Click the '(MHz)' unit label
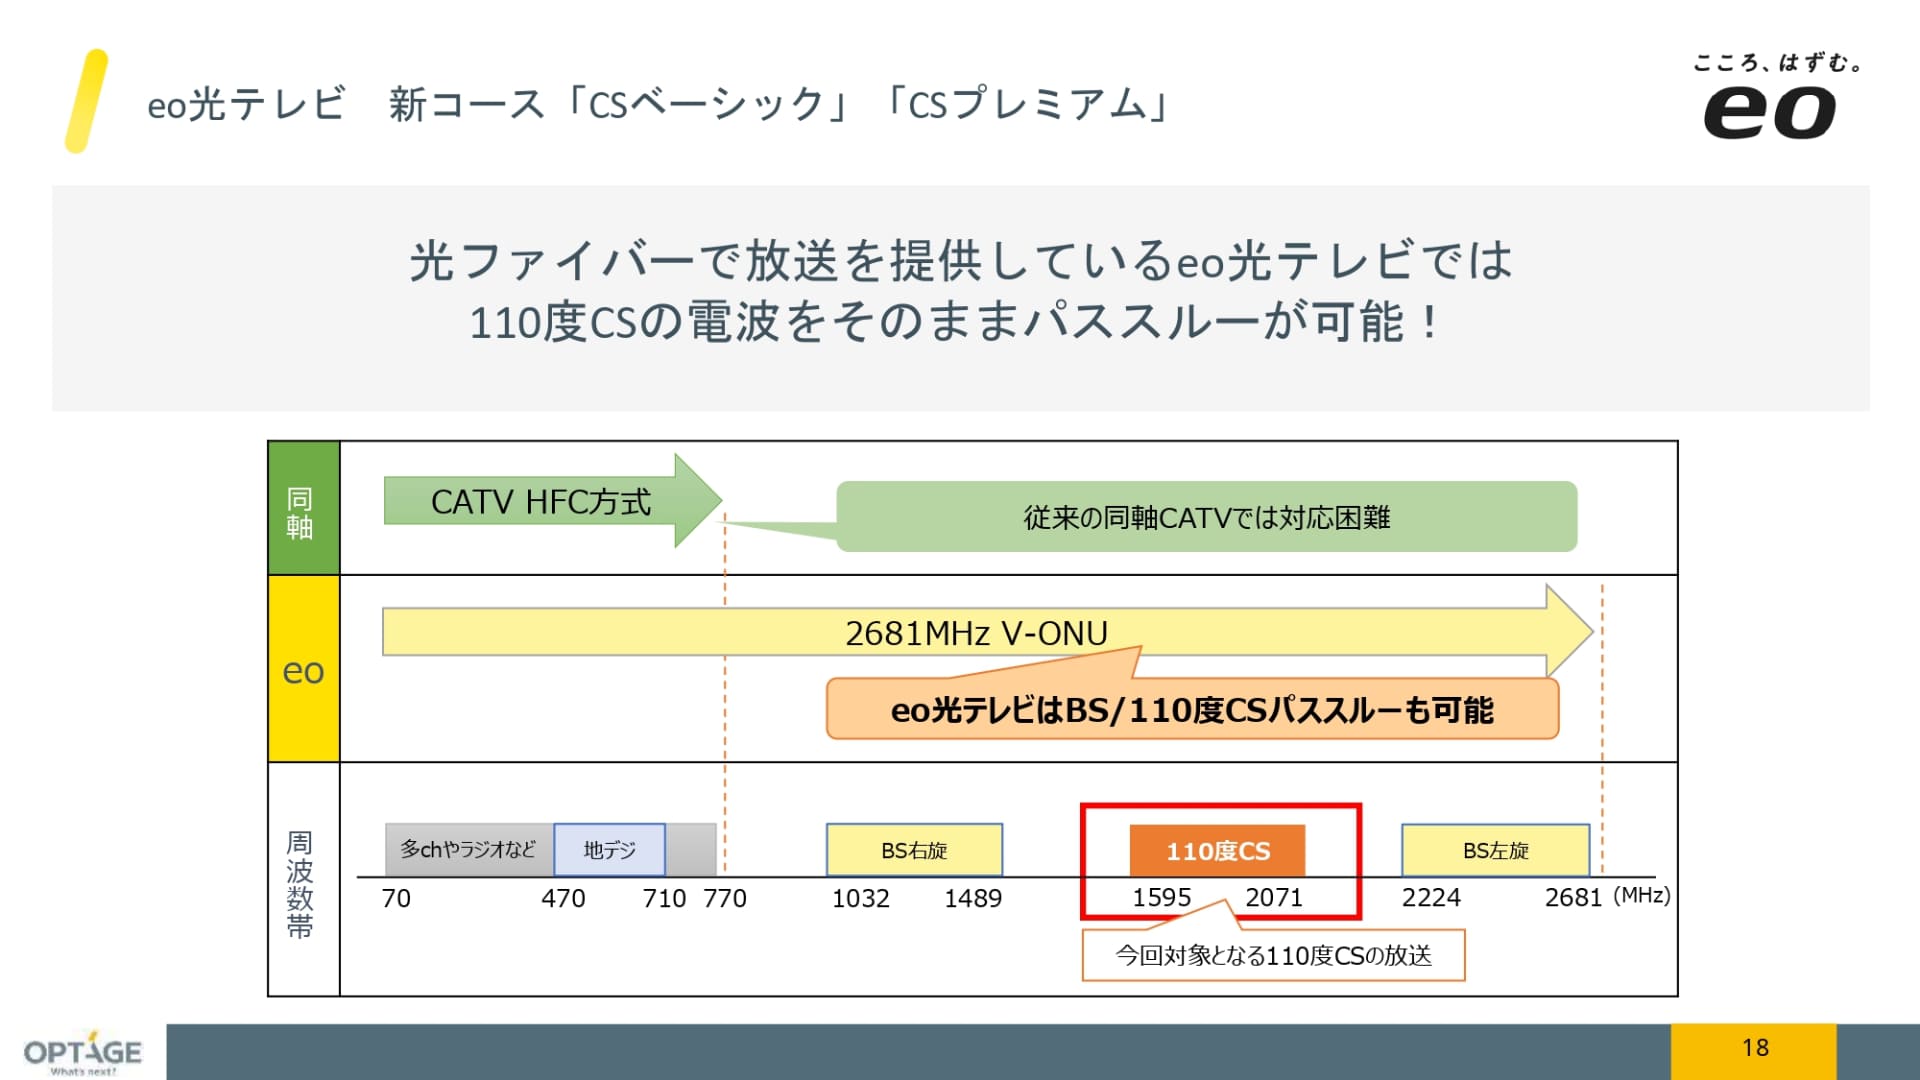1920x1080 pixels. [x=1642, y=895]
